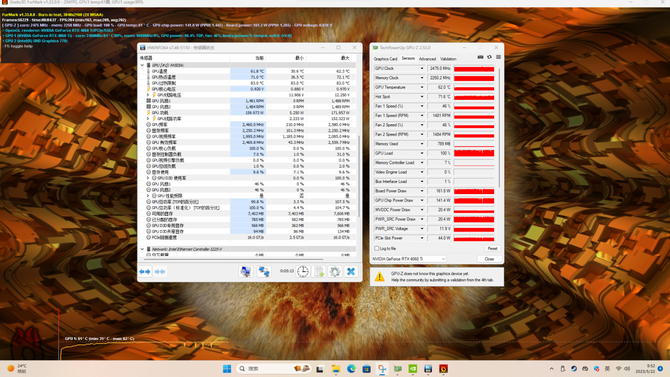Collapse the Network Intel Ethernet Controller group
Viewport: 670px width, 377px height.
(x=142, y=249)
